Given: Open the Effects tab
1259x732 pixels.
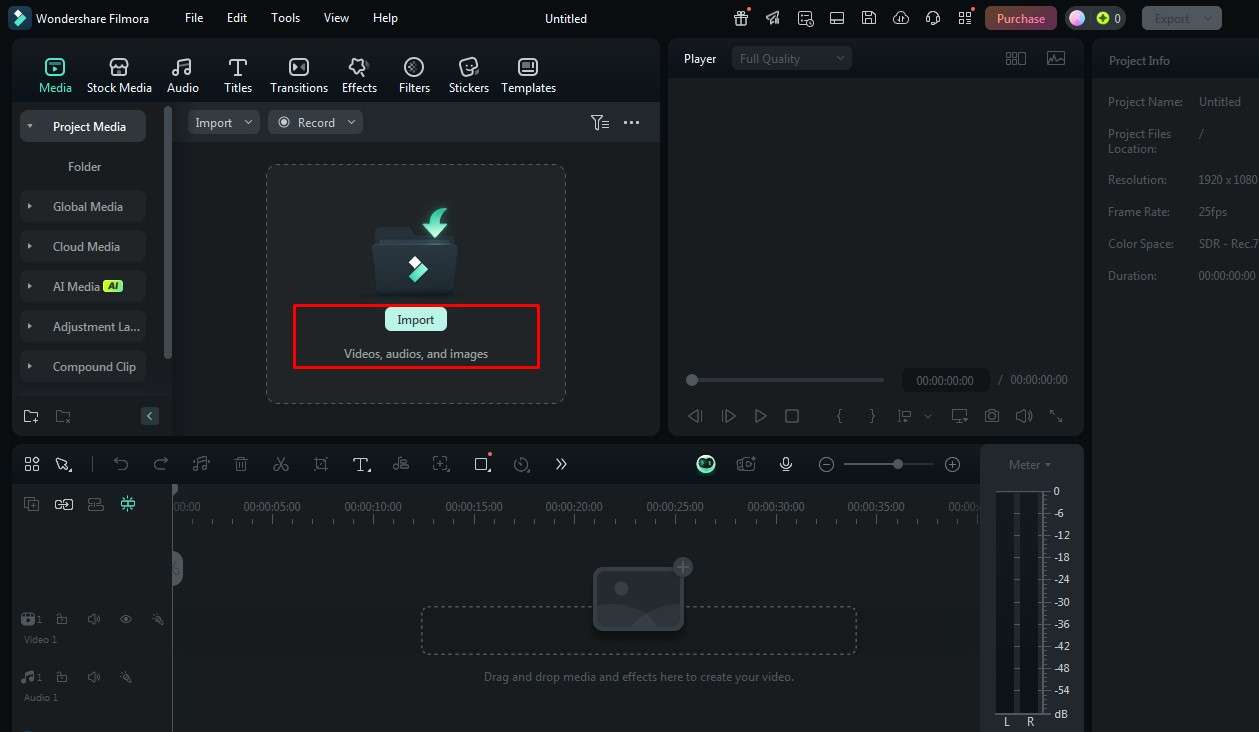Looking at the screenshot, I should [x=359, y=76].
